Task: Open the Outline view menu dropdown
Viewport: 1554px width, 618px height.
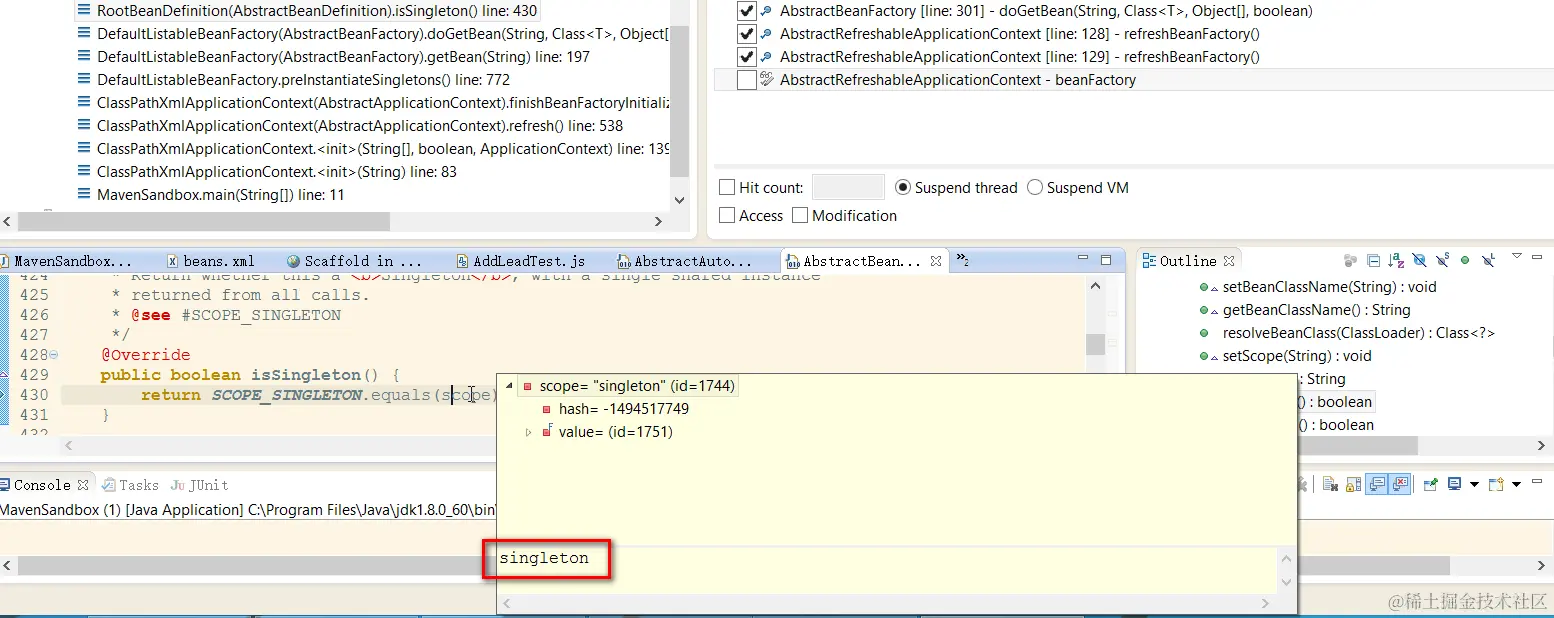Action: pyautogui.click(x=1517, y=256)
